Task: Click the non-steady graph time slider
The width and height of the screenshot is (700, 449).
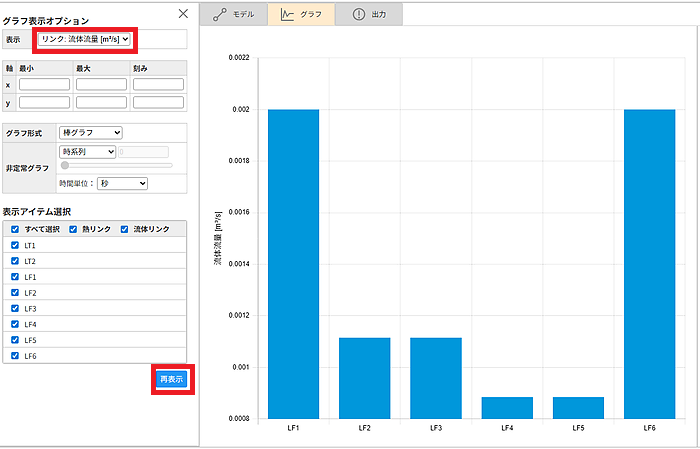Action: click(x=116, y=165)
